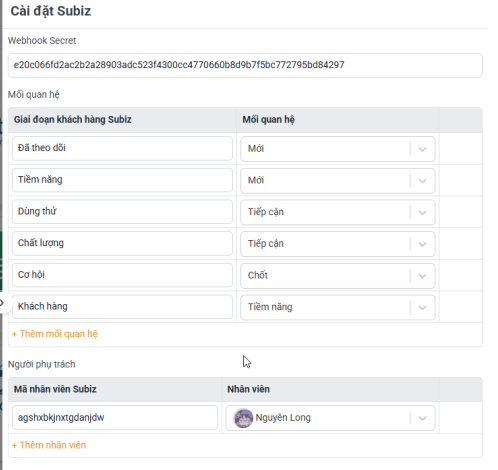
Task: Edit the Dùng thử stage input
Action: pos(122,211)
